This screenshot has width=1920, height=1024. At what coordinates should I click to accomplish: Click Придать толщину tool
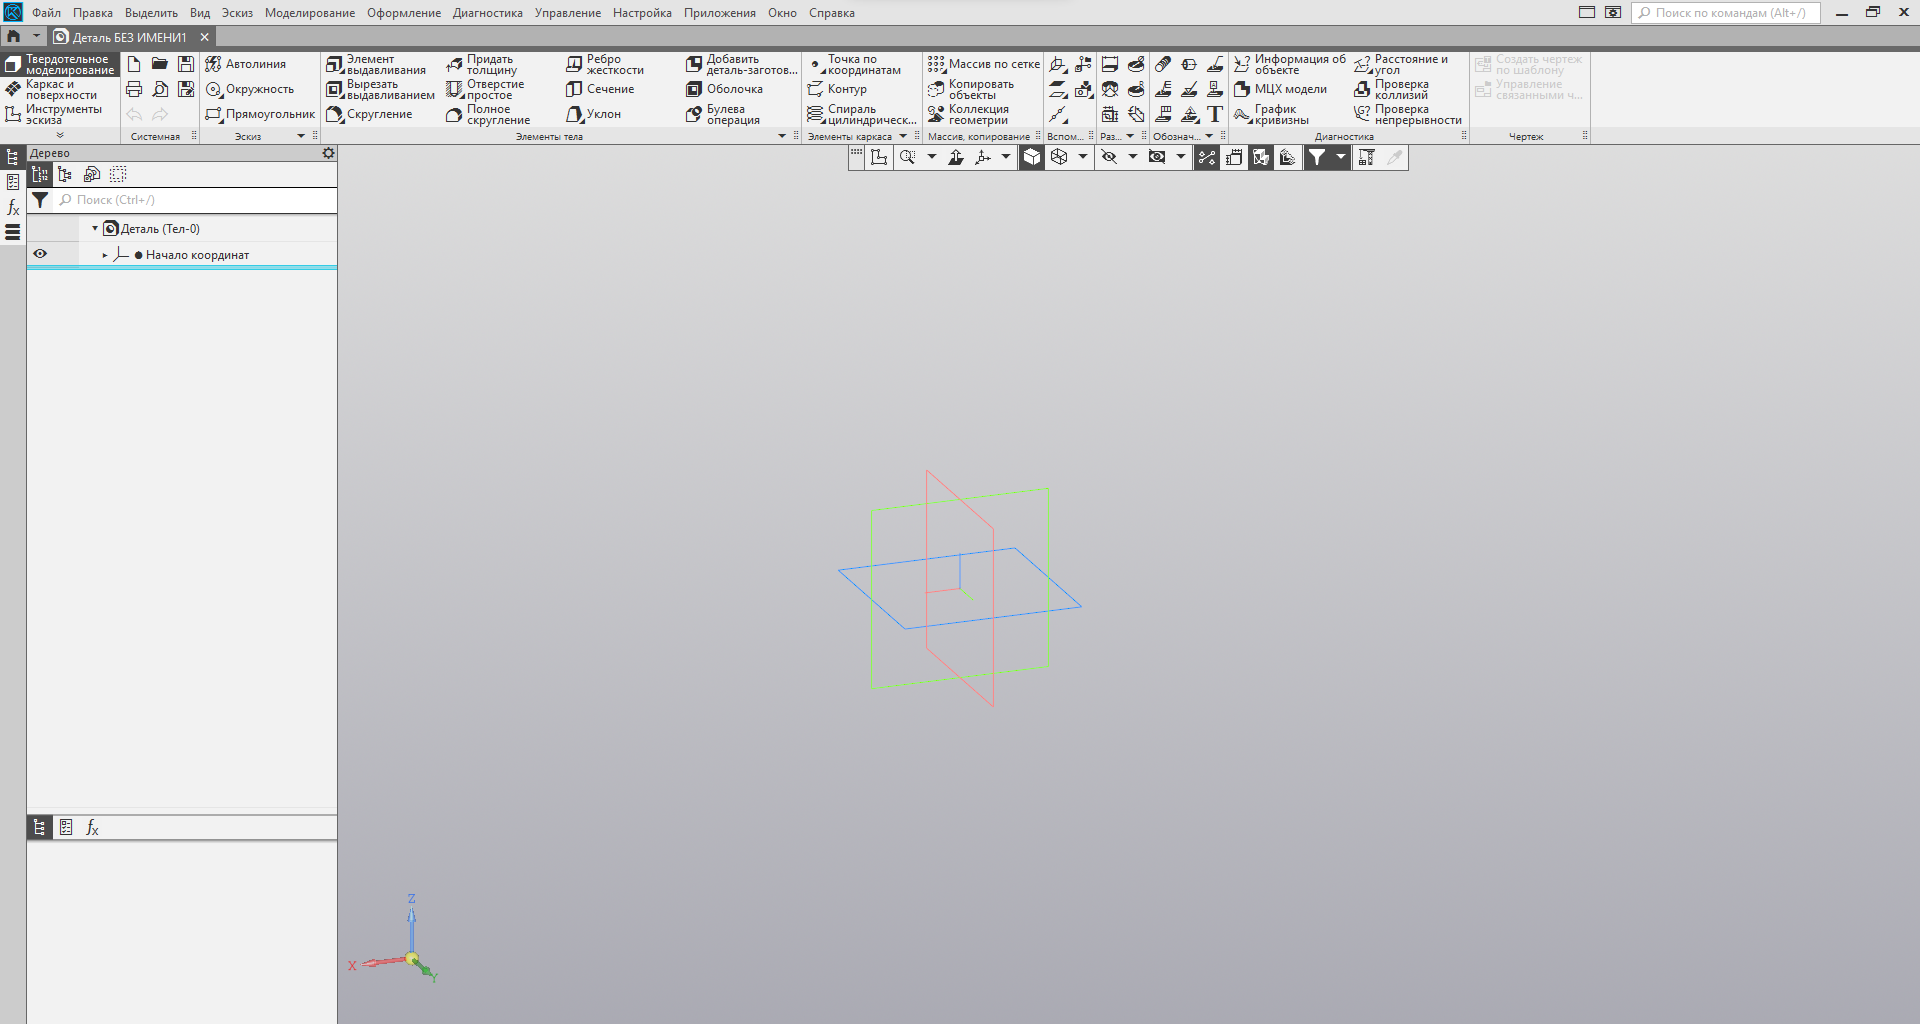[482, 64]
